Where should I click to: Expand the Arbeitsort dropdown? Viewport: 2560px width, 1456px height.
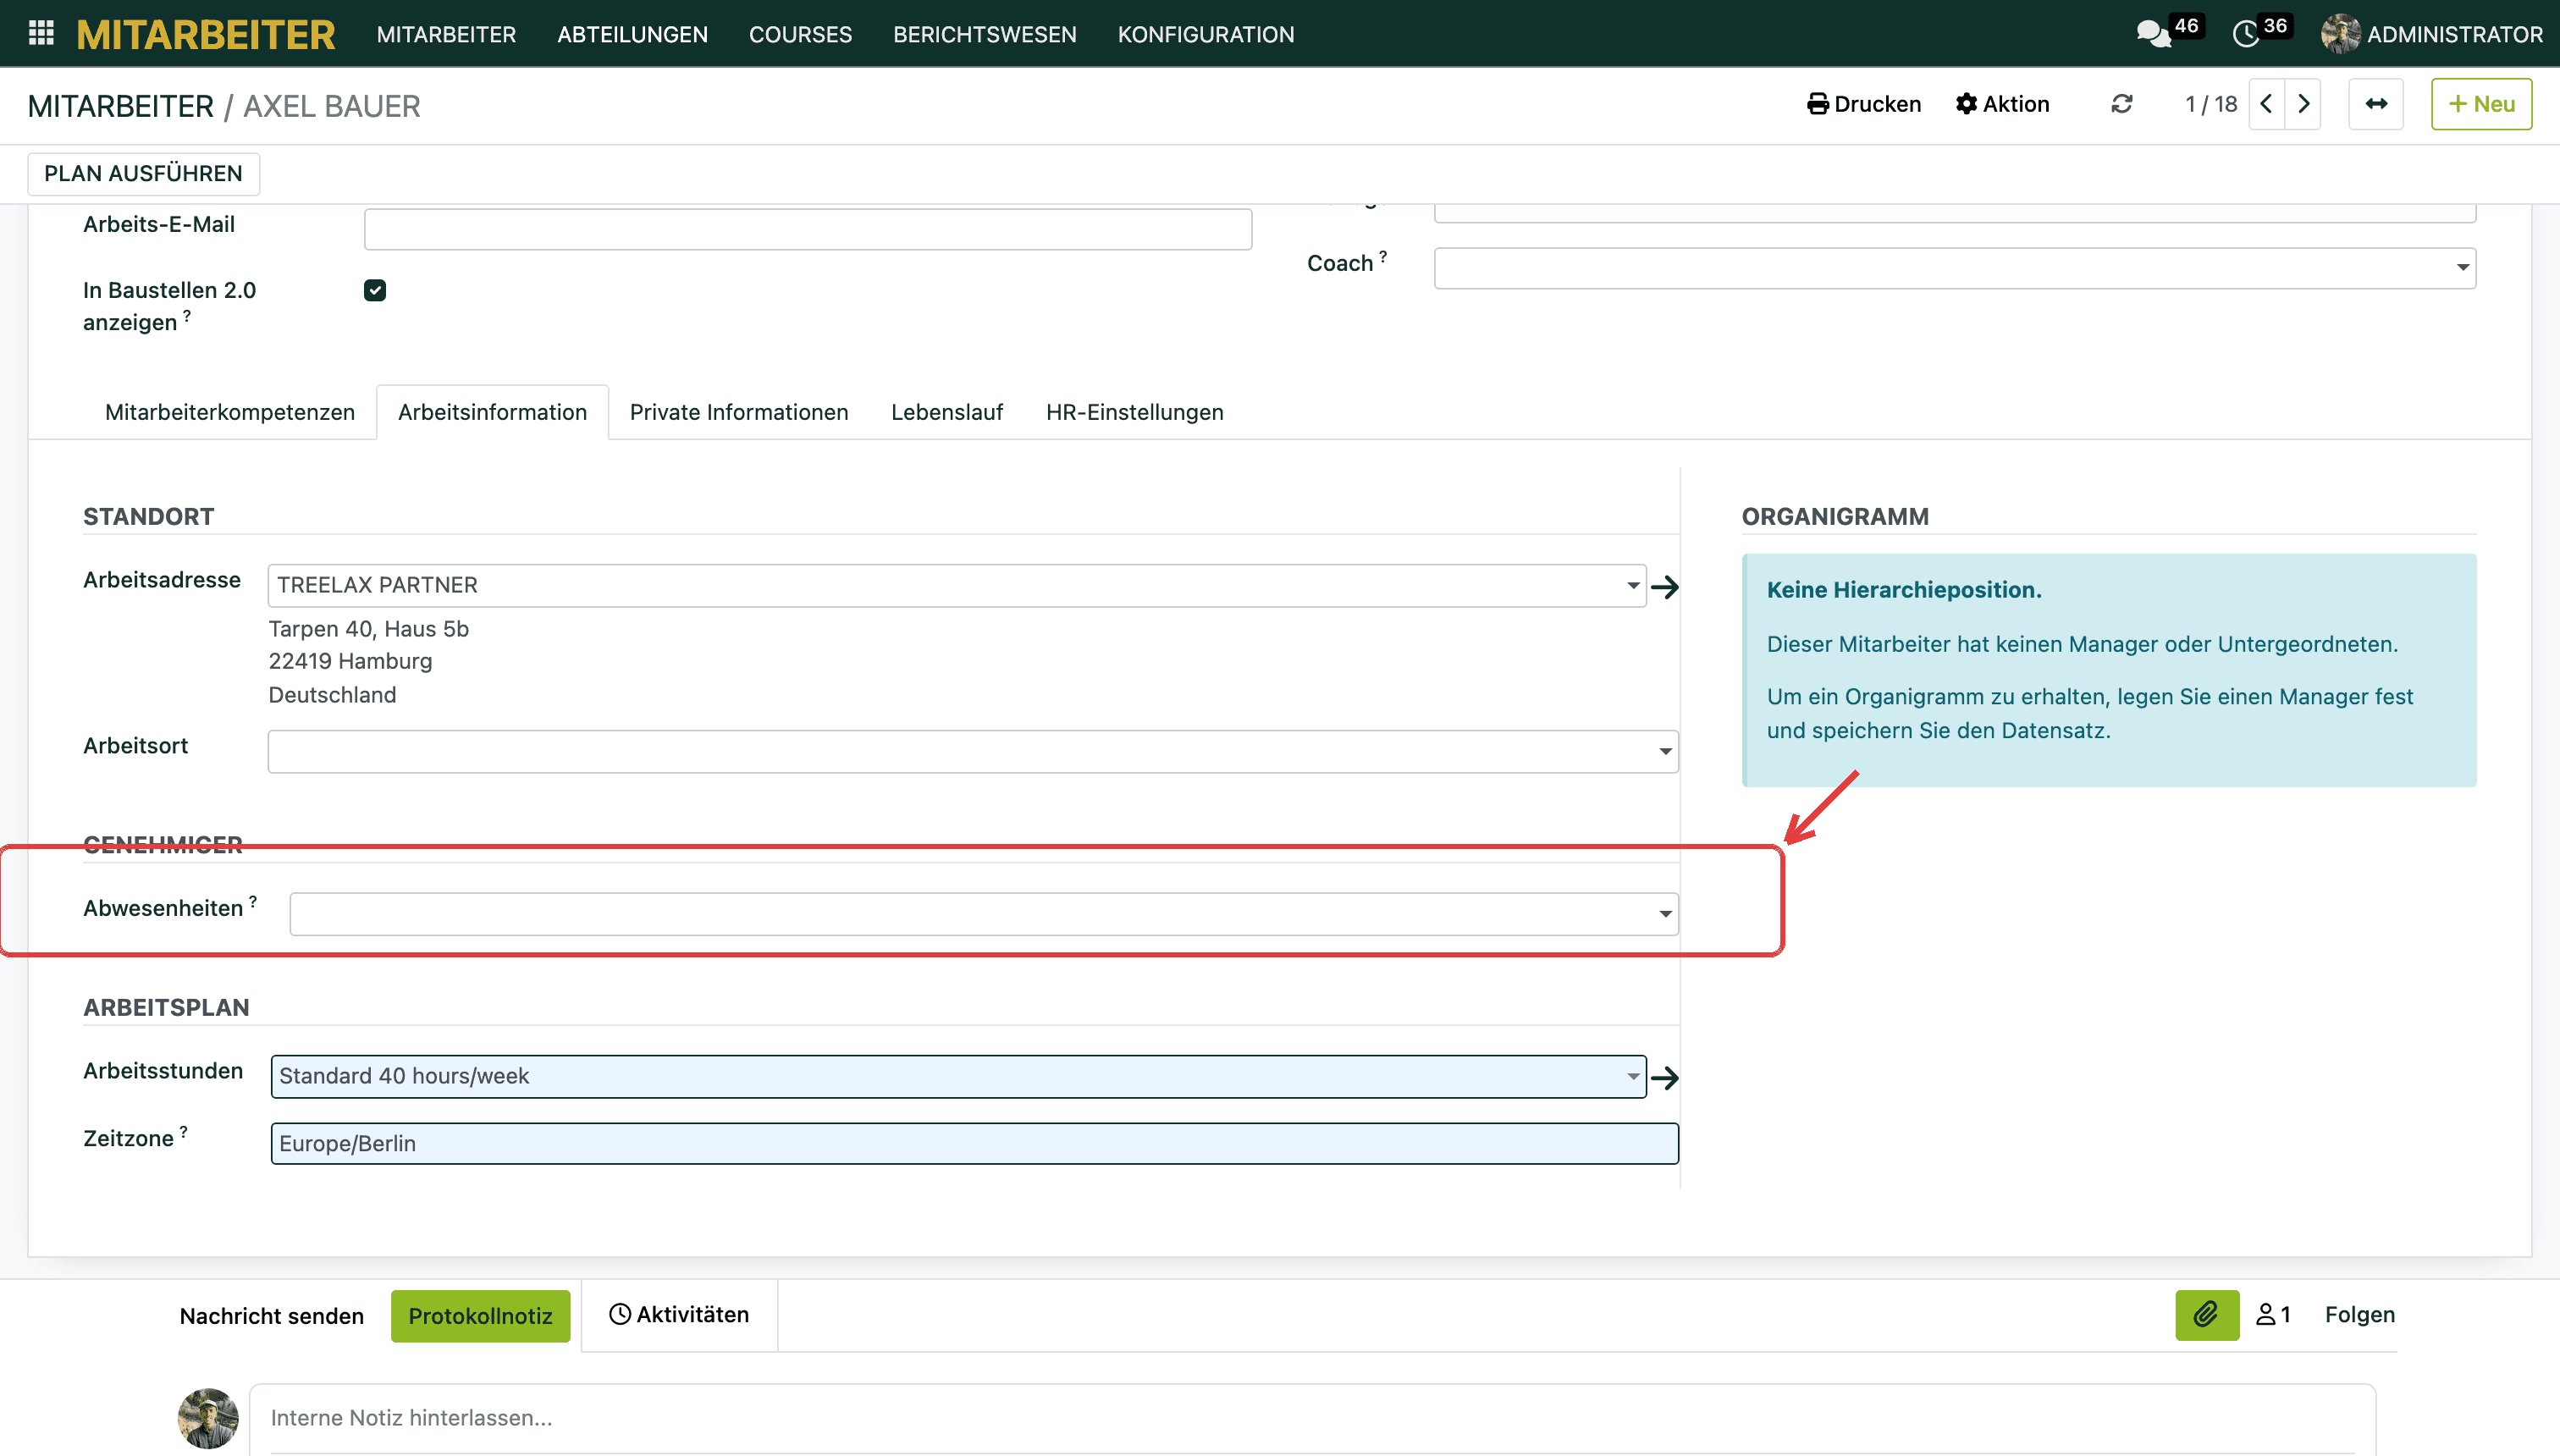click(1665, 751)
